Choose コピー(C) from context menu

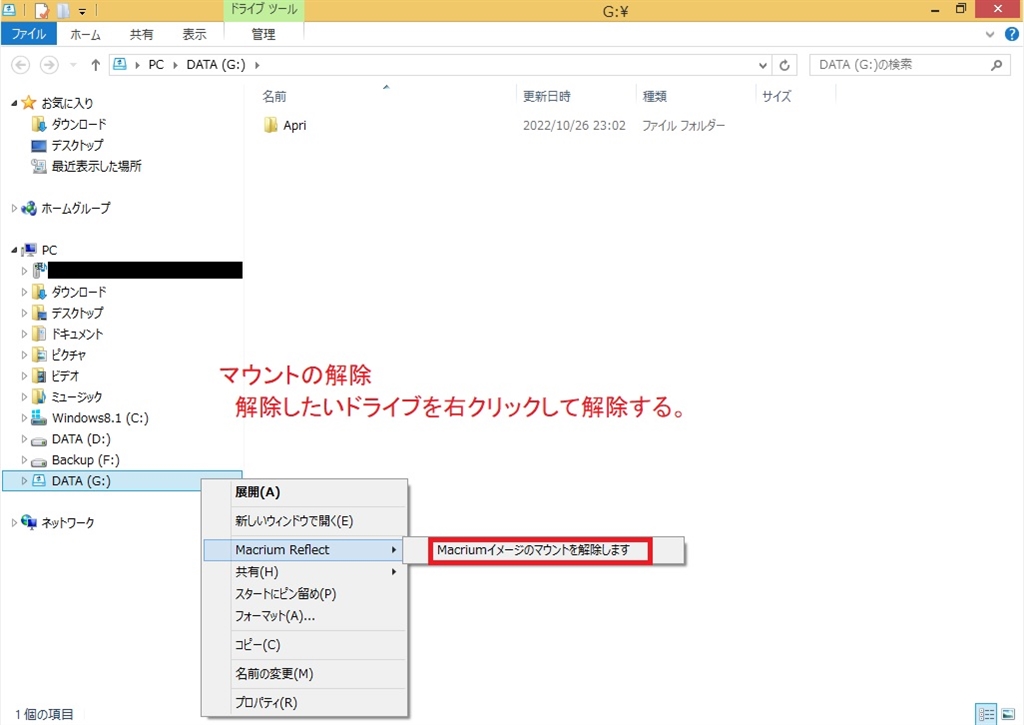(305, 645)
